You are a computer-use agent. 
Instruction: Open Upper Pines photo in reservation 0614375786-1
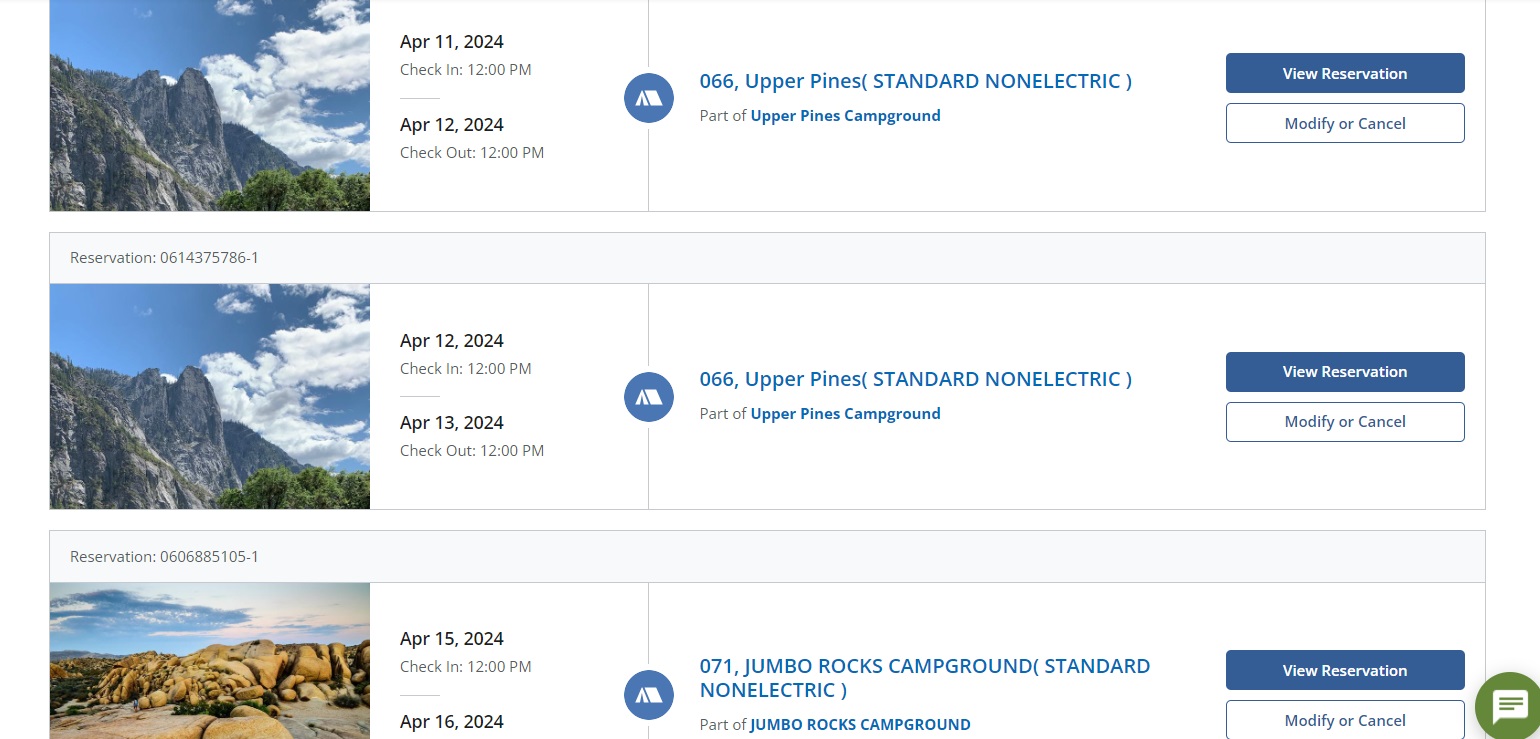(x=210, y=396)
